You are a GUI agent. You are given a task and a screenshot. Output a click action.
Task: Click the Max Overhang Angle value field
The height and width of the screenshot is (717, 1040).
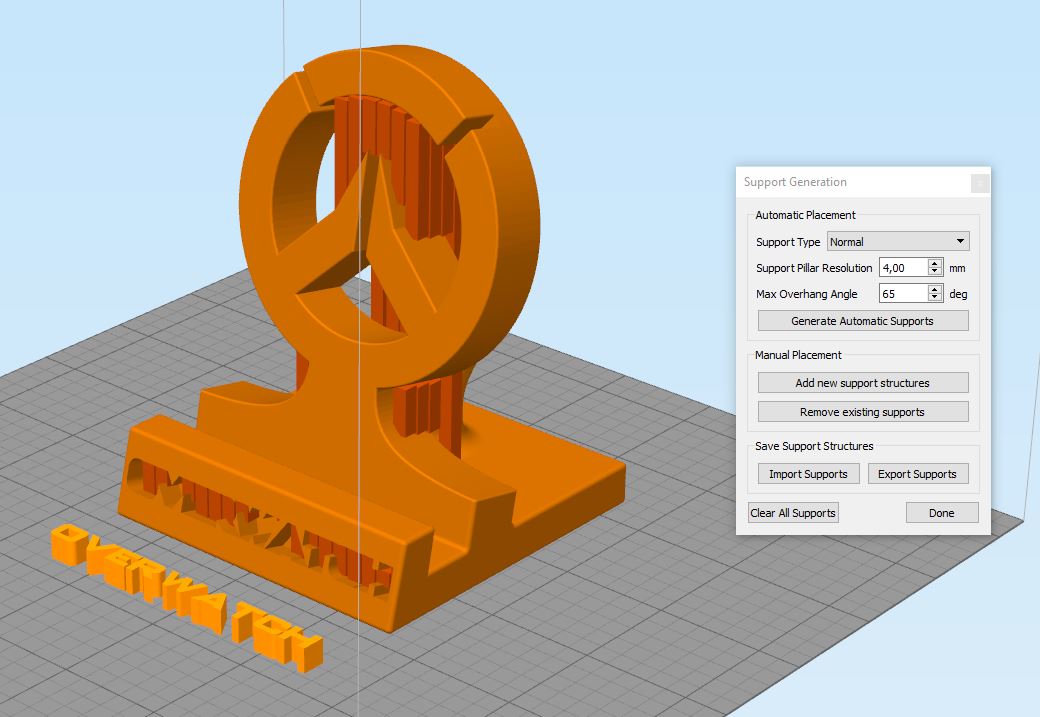(x=904, y=294)
